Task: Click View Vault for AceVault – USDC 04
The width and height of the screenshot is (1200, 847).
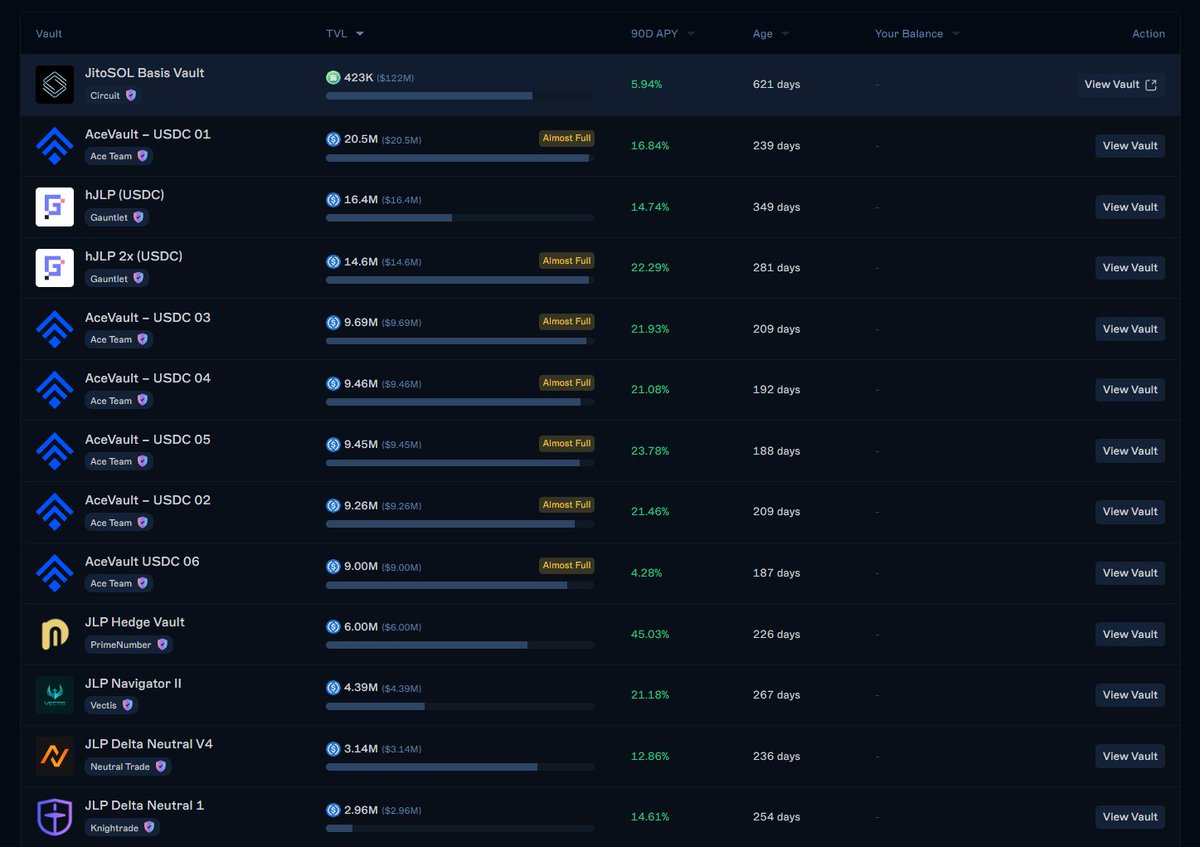Action: (1130, 390)
